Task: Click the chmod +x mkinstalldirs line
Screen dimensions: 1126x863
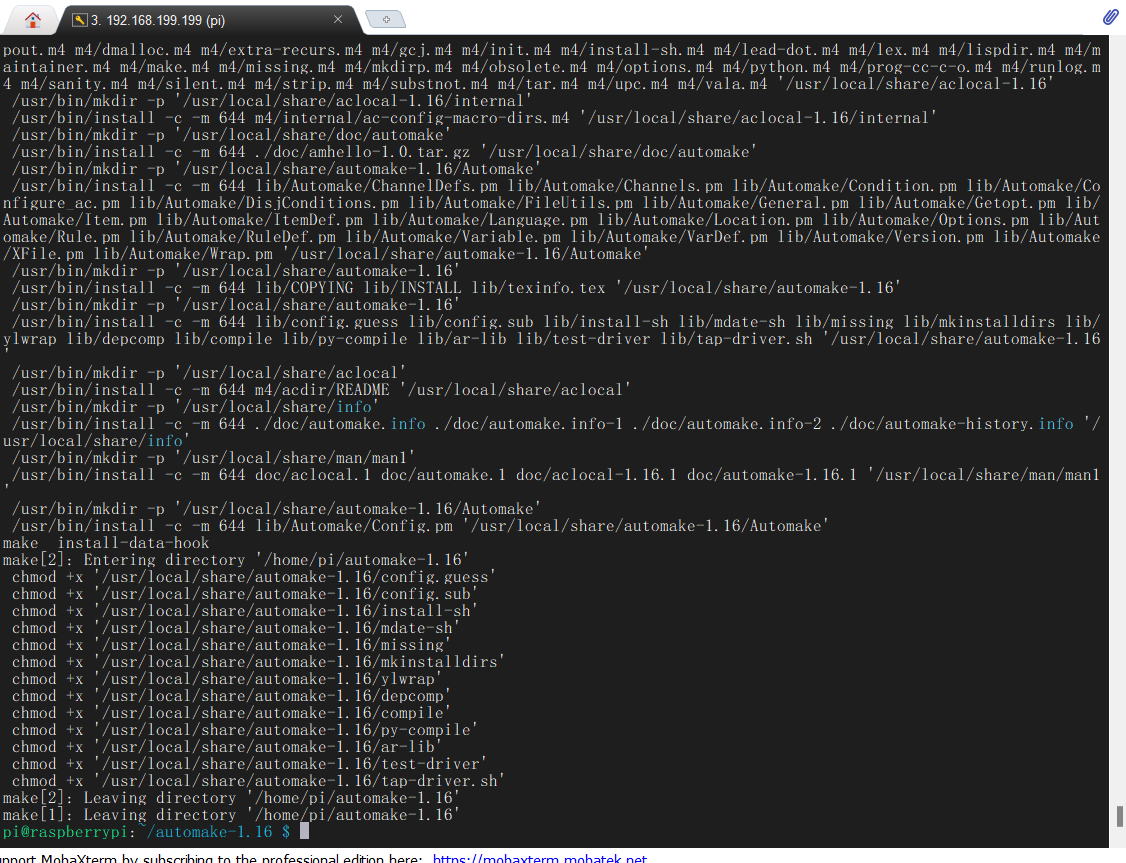Action: point(258,662)
